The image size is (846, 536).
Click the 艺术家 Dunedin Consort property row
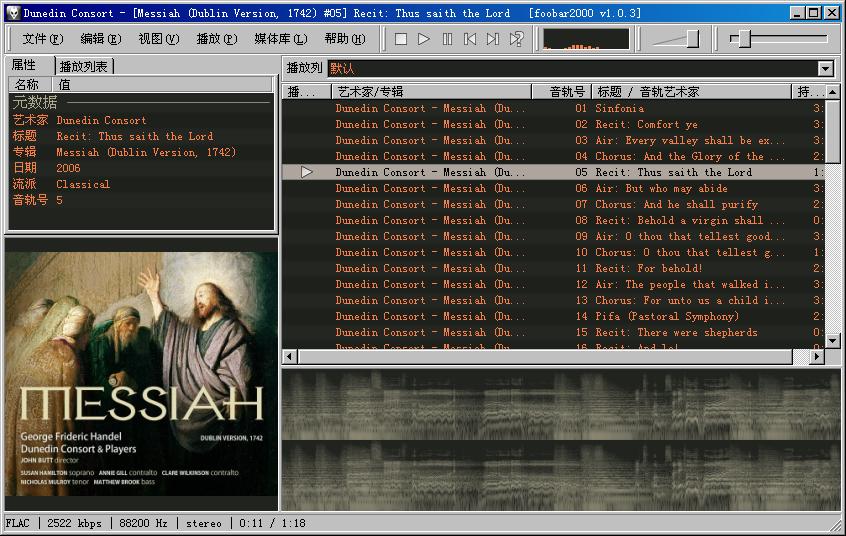141,120
